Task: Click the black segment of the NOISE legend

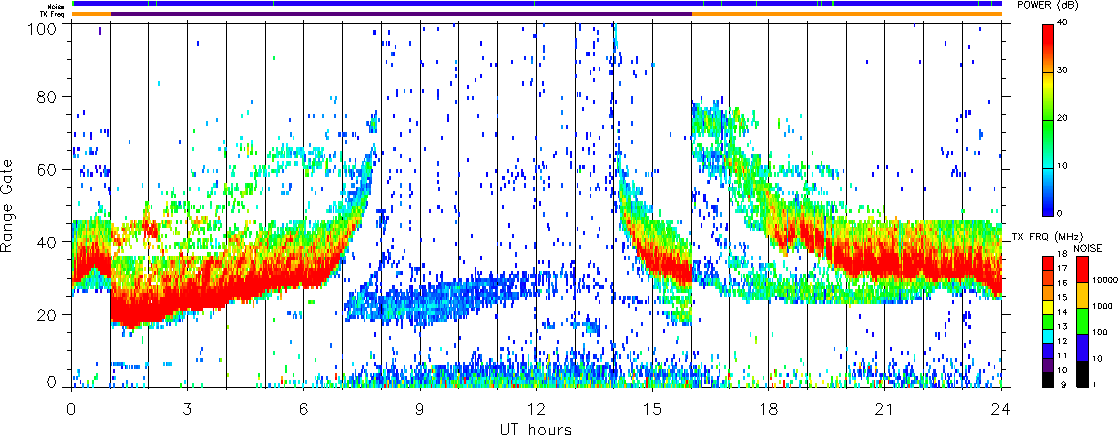Action: point(1084,374)
